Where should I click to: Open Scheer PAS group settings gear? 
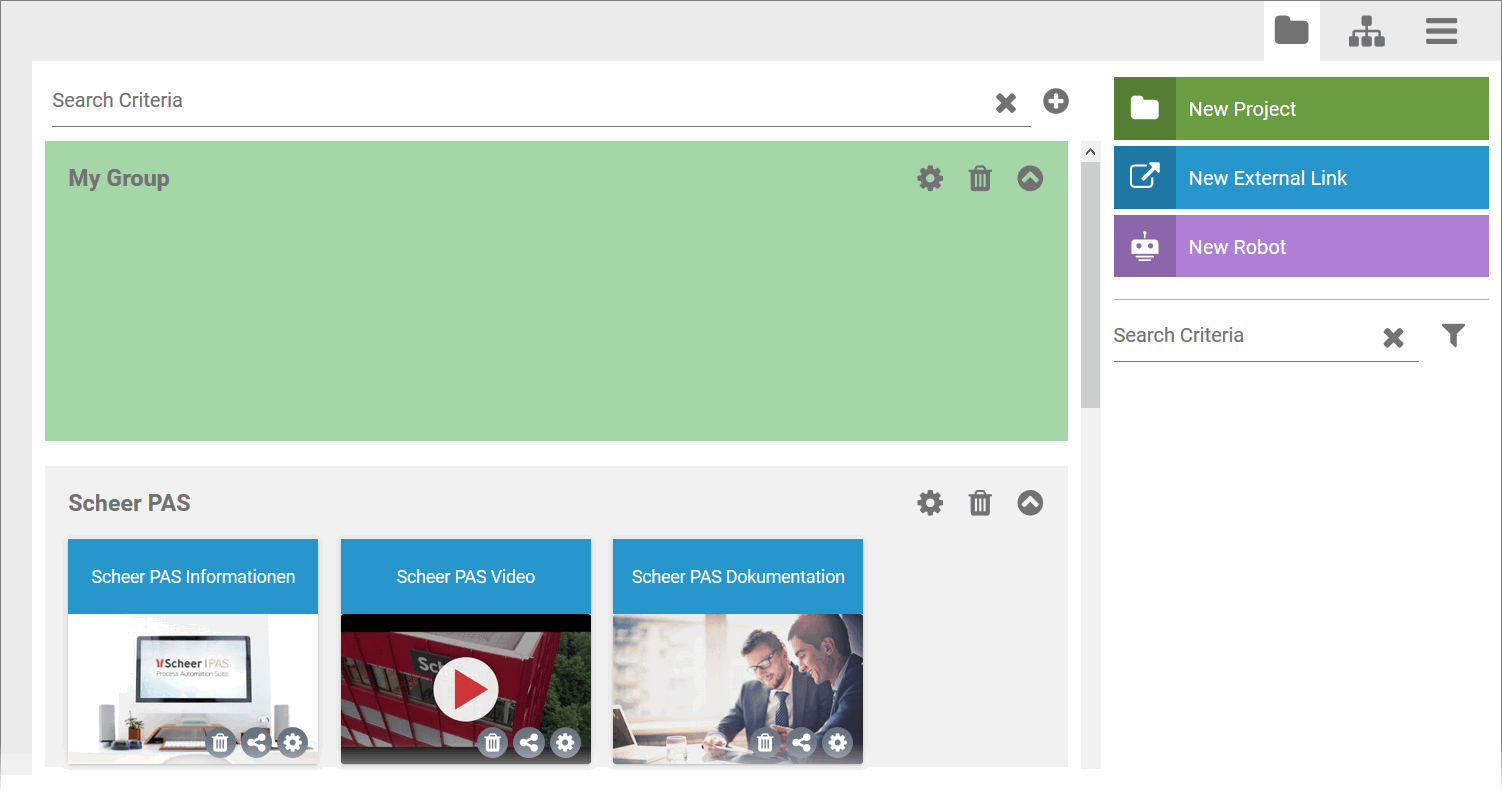[x=930, y=503]
